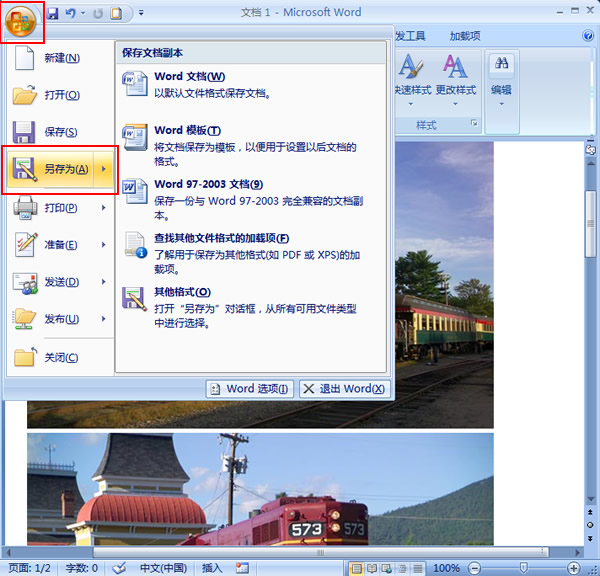Expand the 编辑 group dropdown
This screenshot has width=600, height=576.
point(501,104)
